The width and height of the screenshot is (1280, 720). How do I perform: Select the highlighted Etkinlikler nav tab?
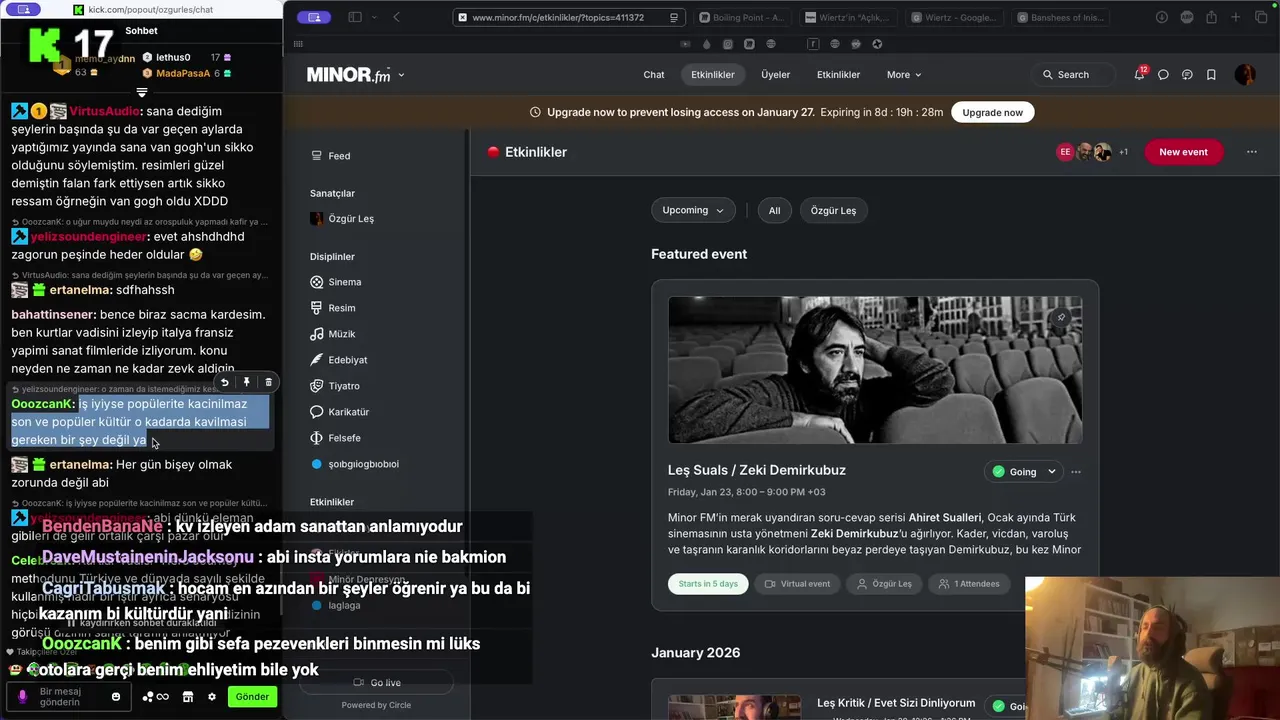coord(713,75)
